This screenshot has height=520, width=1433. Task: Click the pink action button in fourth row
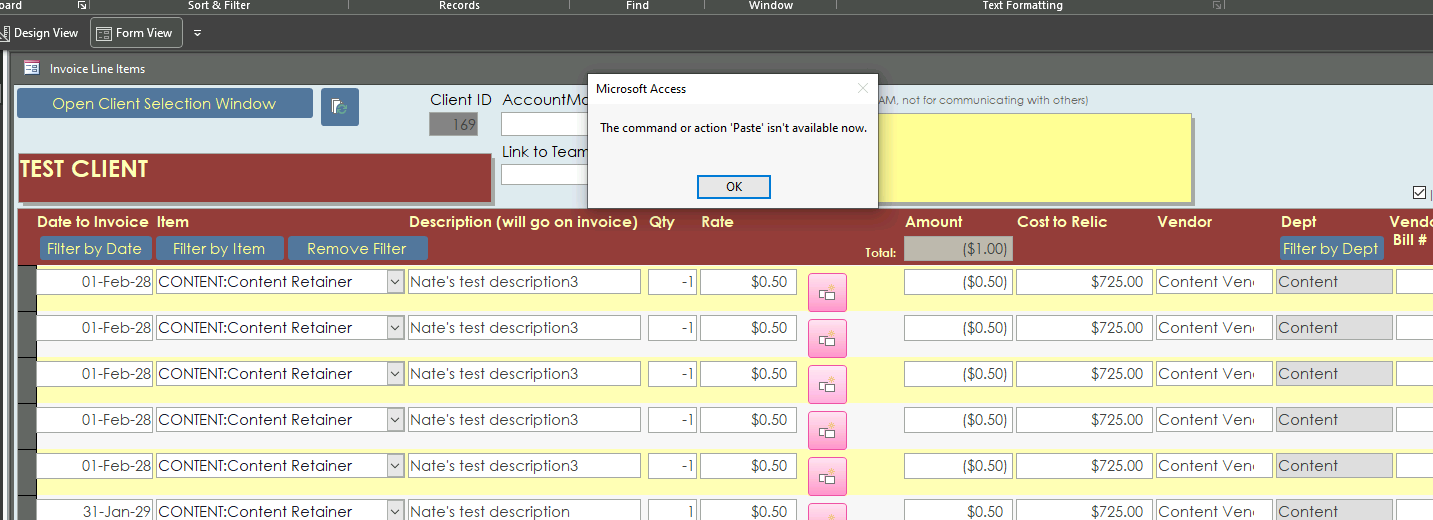point(827,431)
